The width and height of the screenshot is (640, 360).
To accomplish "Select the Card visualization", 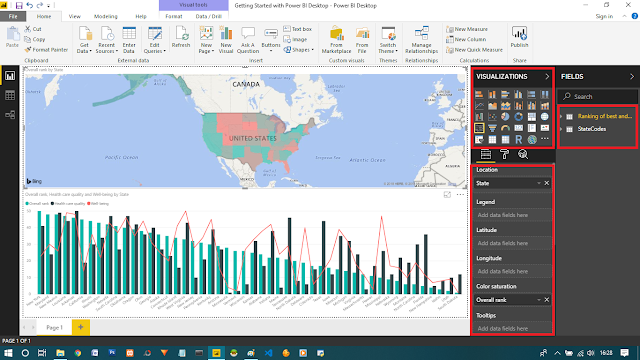I will (x=518, y=128).
